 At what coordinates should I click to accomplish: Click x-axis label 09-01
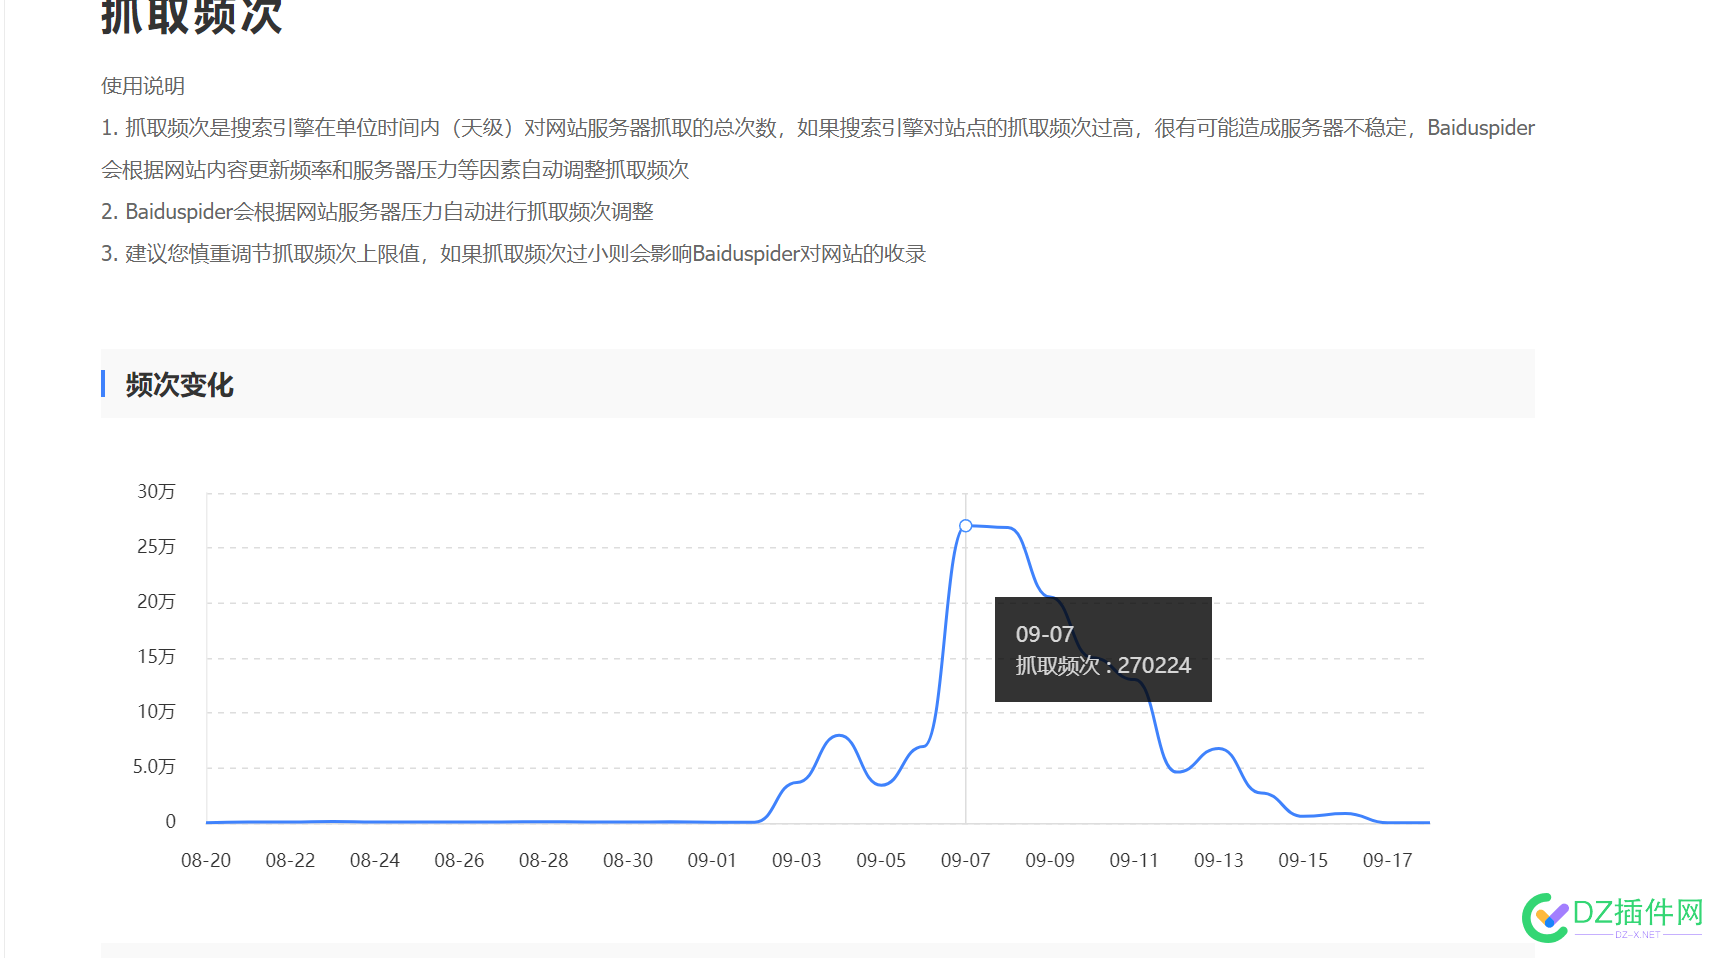[x=712, y=860]
